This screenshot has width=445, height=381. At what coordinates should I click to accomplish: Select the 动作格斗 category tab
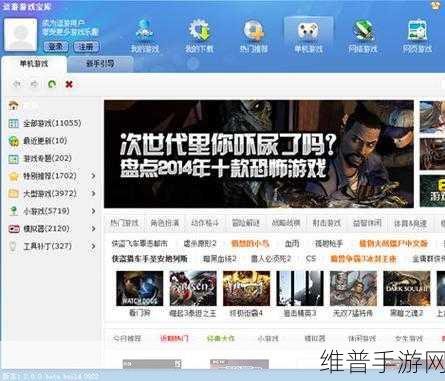pos(205,223)
